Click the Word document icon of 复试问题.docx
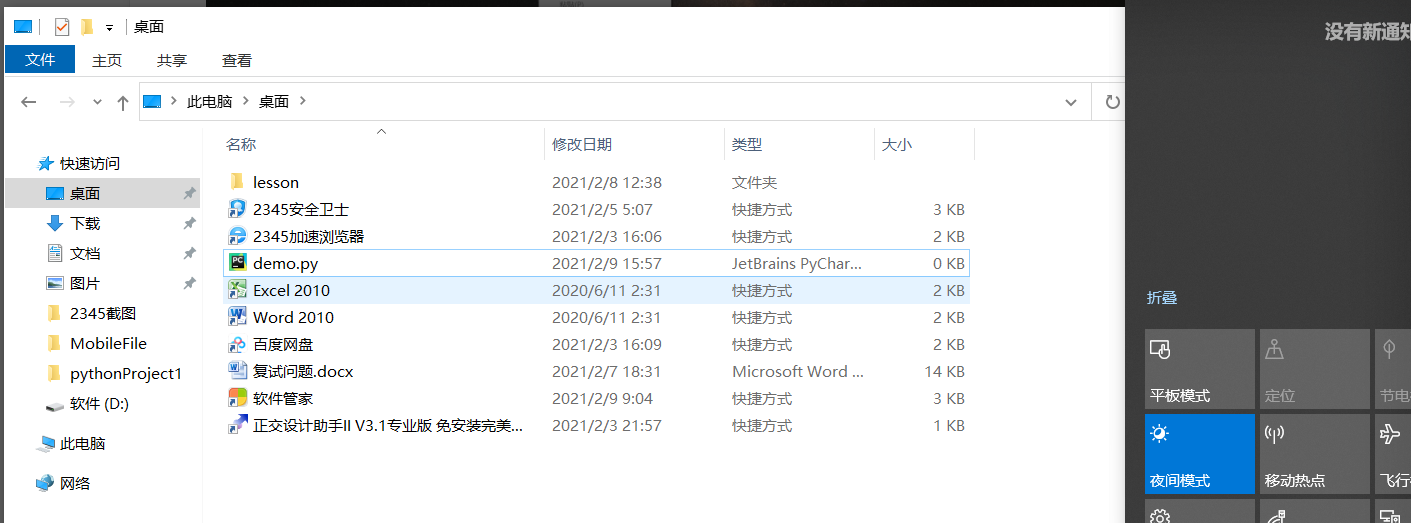The height and width of the screenshot is (523, 1411). tap(237, 371)
